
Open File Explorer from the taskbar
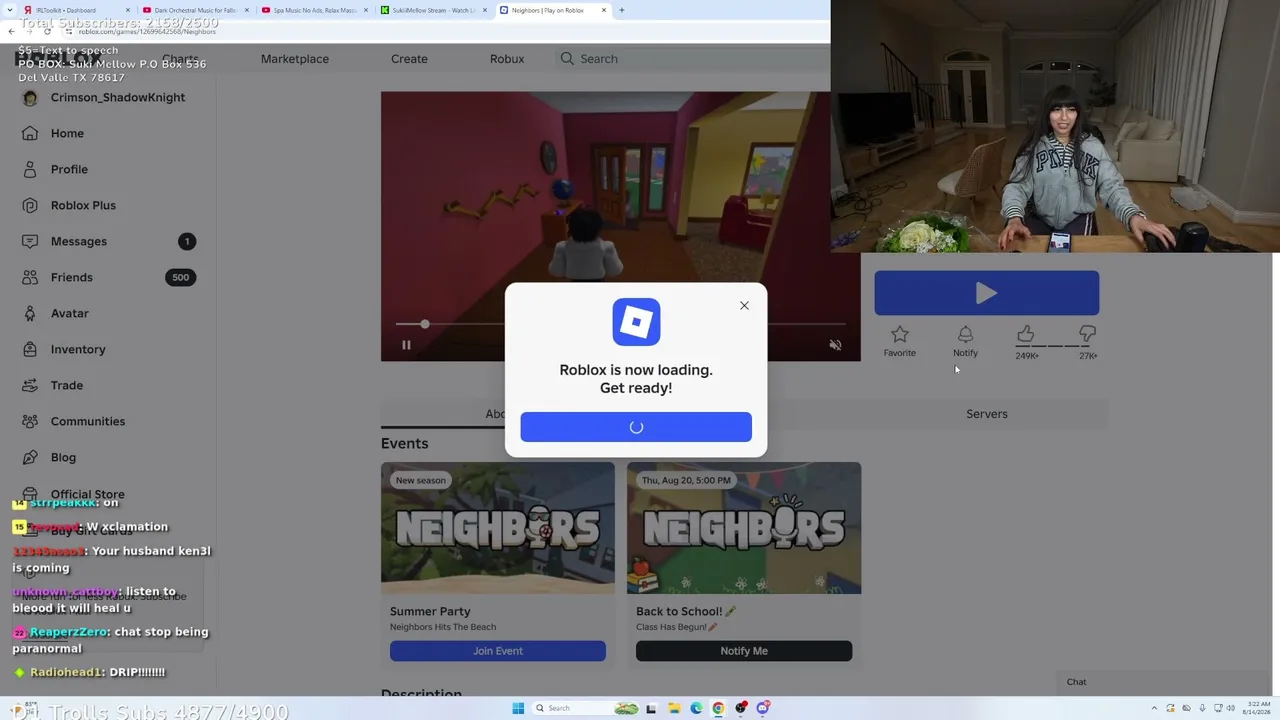pos(674,708)
